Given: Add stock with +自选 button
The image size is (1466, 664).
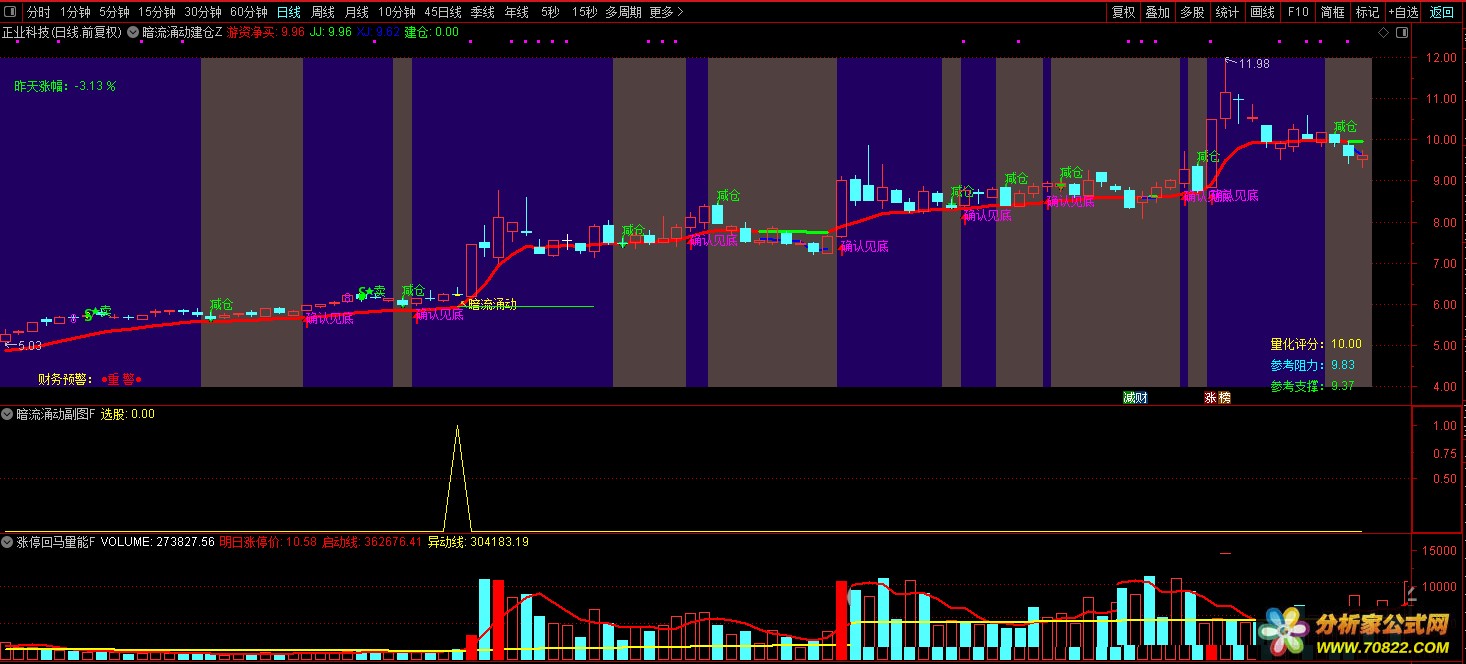Looking at the screenshot, I should [1402, 12].
